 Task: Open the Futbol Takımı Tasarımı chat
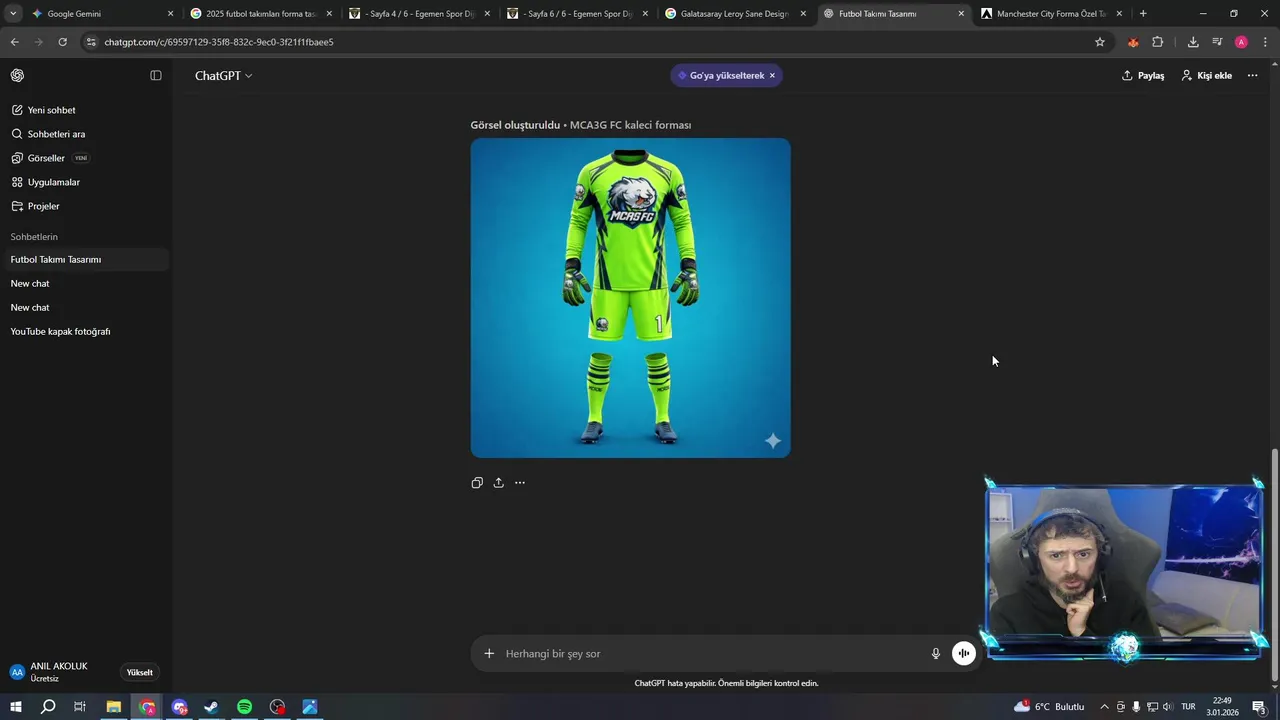pyautogui.click(x=85, y=259)
